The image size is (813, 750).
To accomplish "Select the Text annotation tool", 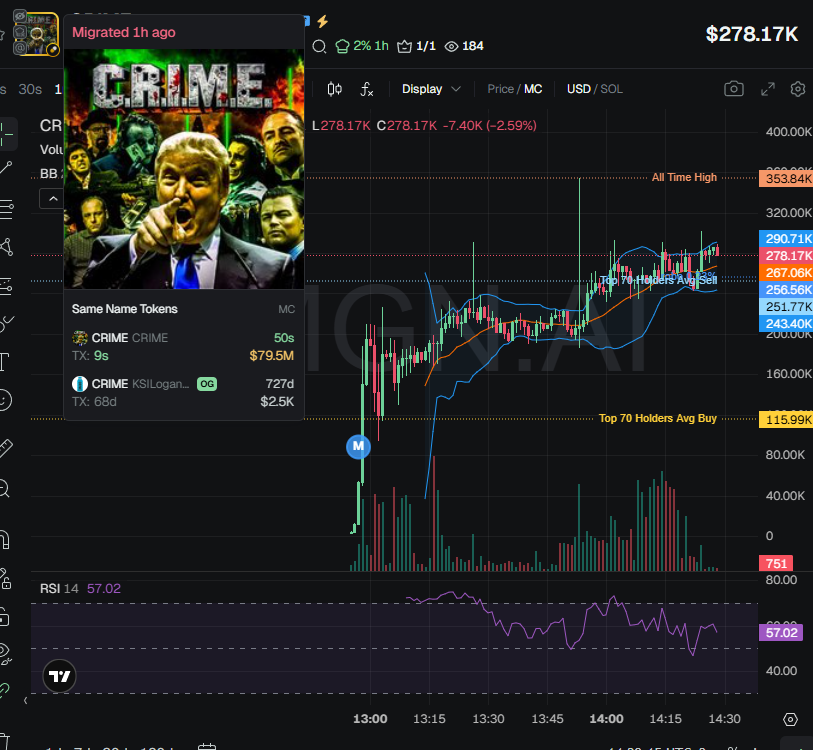I will (x=5, y=362).
